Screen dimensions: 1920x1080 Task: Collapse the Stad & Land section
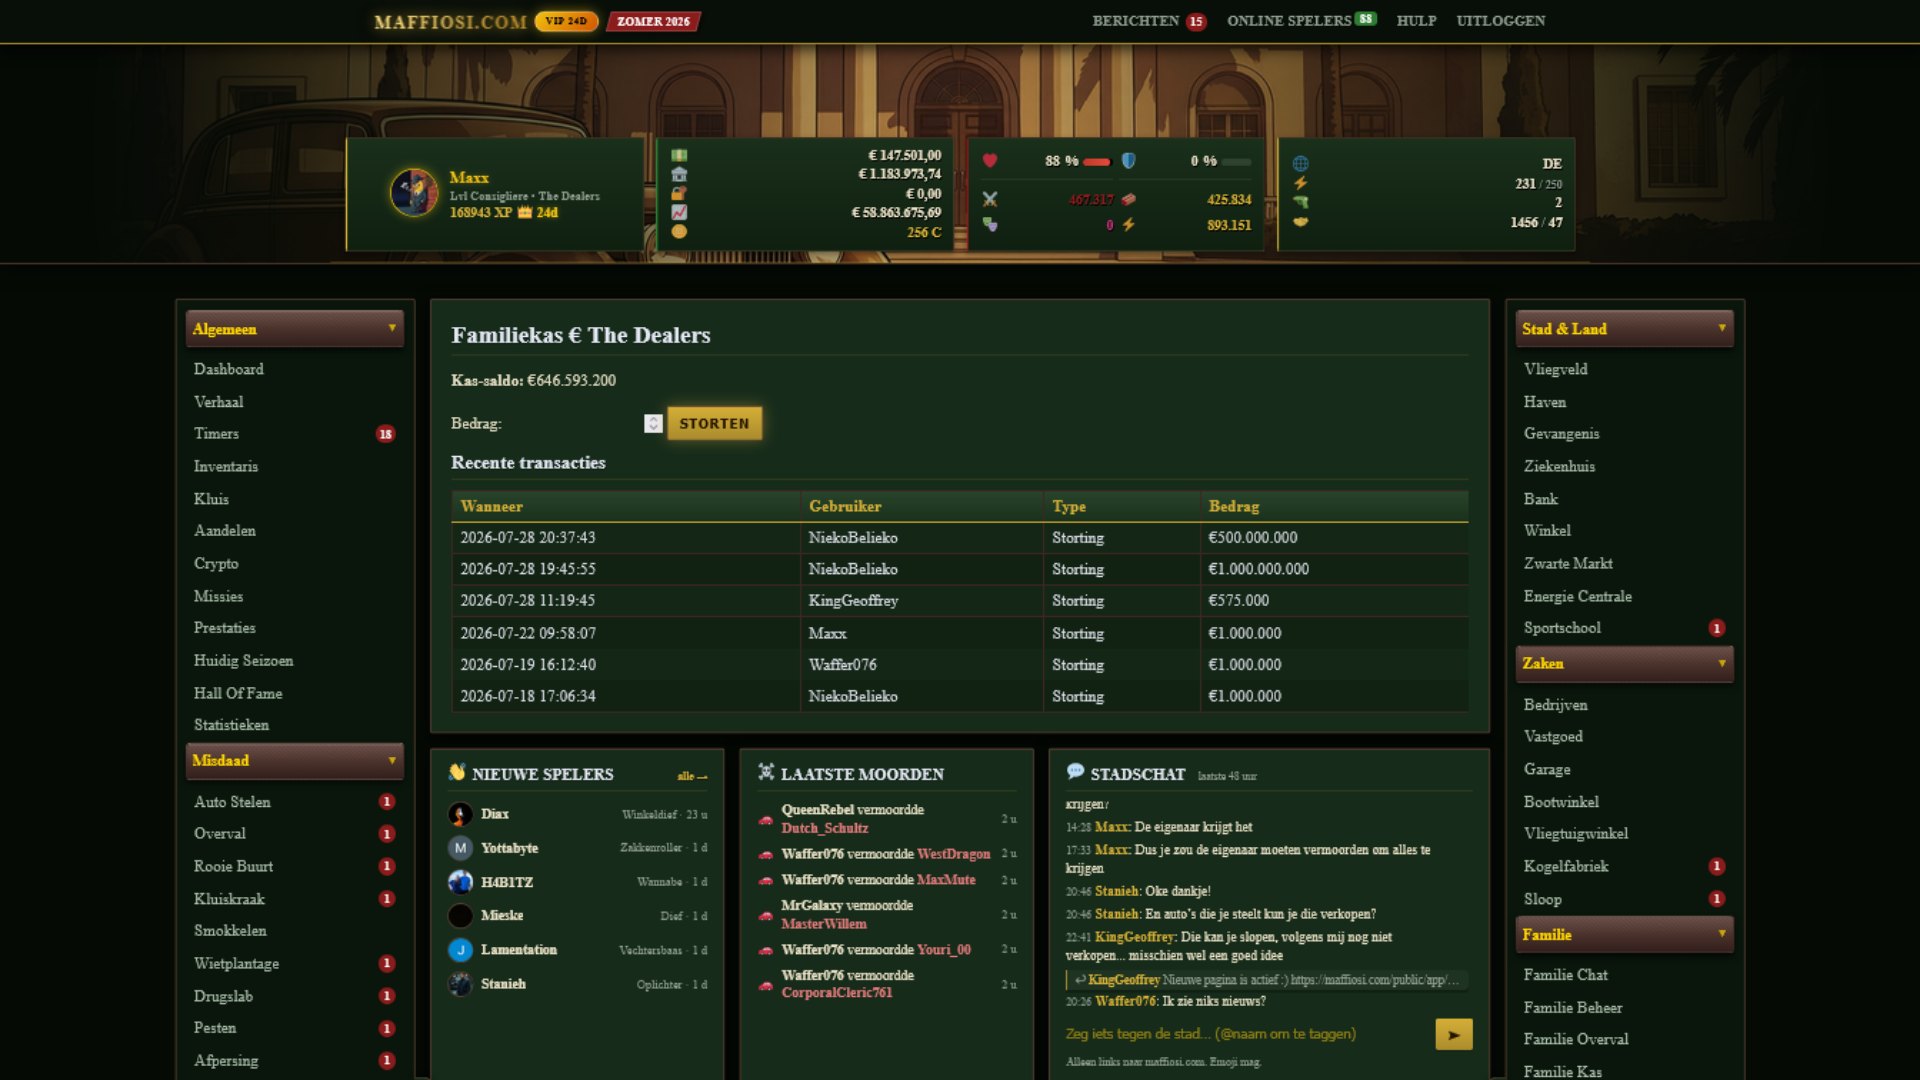pos(1624,329)
